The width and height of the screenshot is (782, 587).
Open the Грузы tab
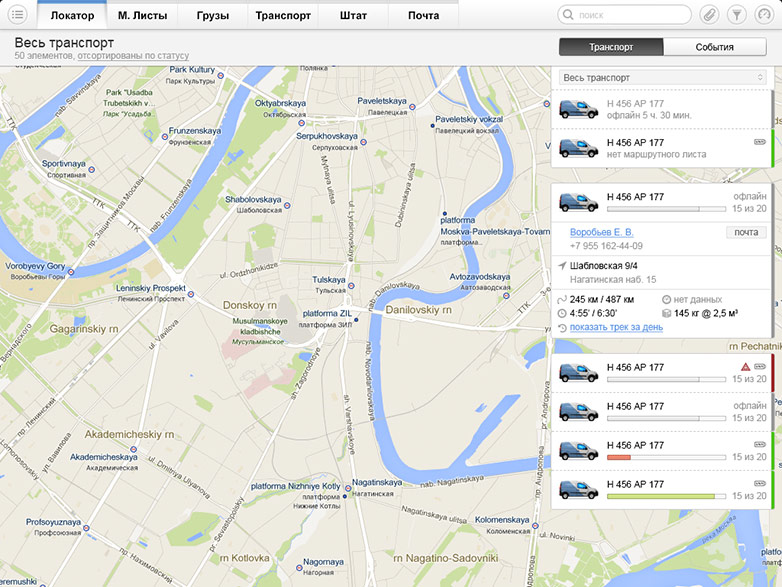tap(213, 15)
